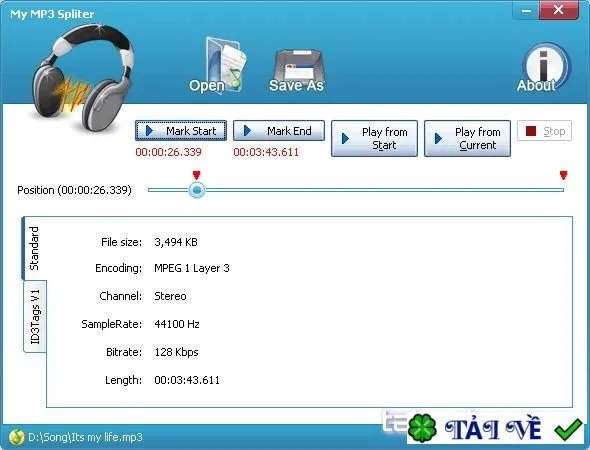Viewport: 590px width, 450px height.
Task: Click the Save As floppy disk icon
Action: tap(297, 70)
